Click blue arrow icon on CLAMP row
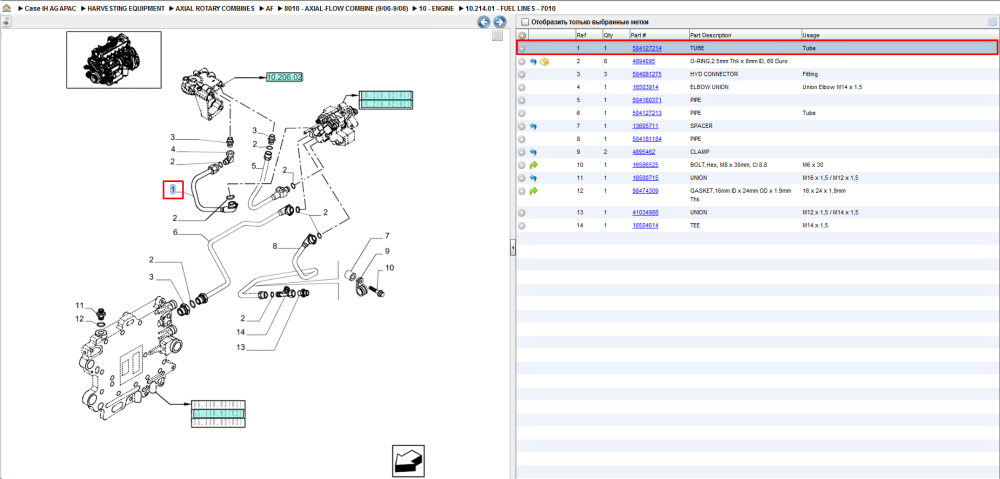Viewport: 1000px width, 479px height. point(533,152)
